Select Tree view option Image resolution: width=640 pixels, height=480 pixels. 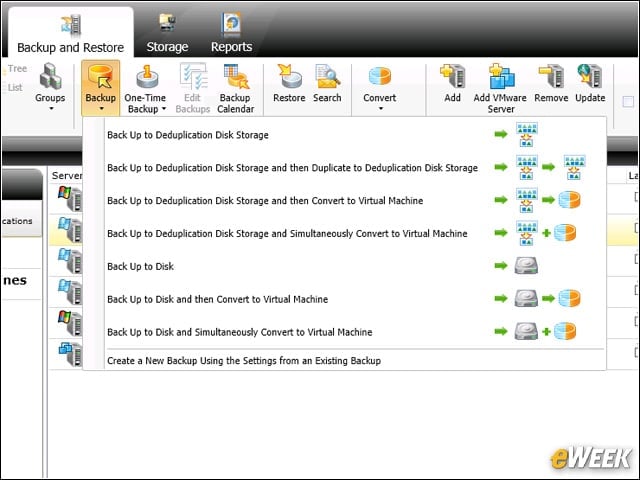click(x=17, y=69)
